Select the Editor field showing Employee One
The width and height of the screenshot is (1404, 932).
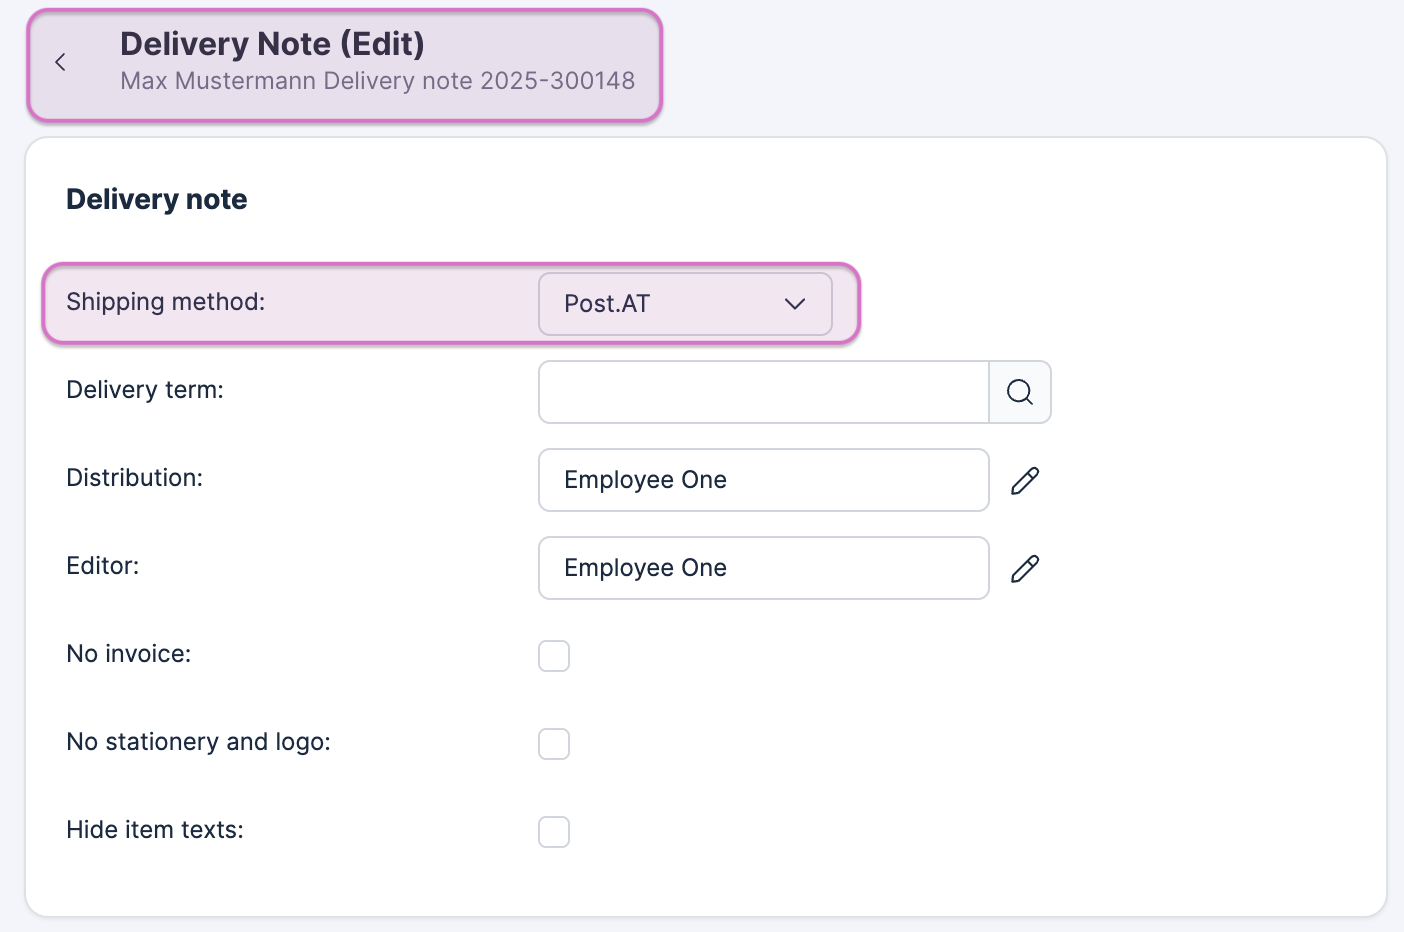763,568
